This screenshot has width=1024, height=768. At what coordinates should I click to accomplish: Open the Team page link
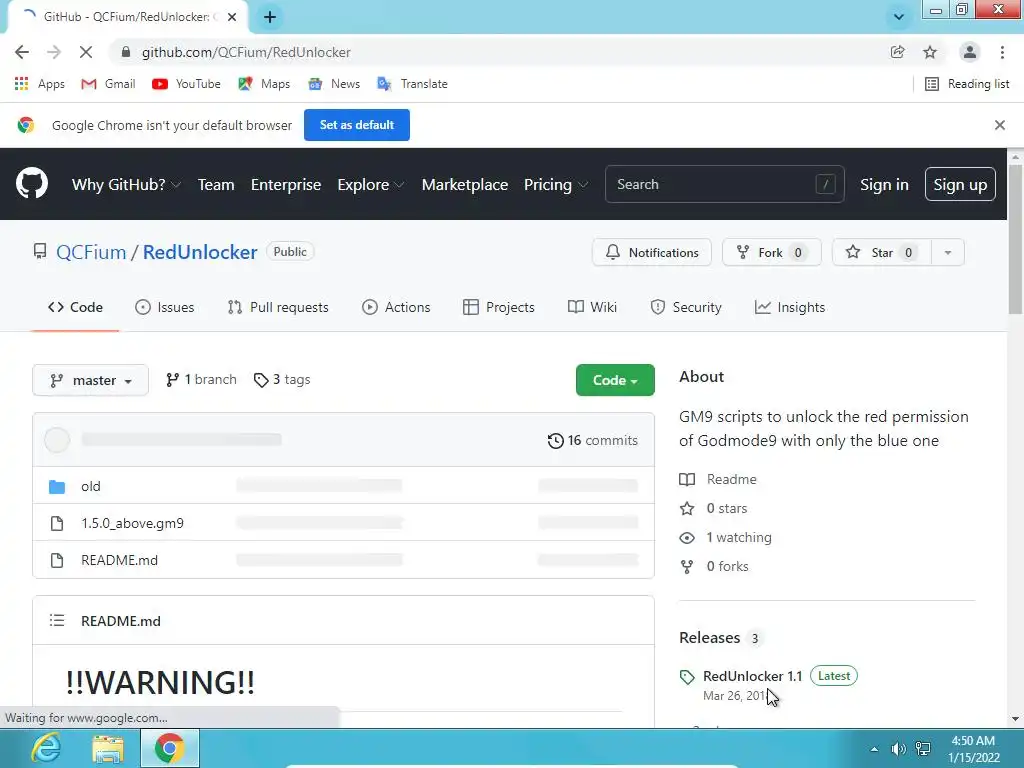216,184
